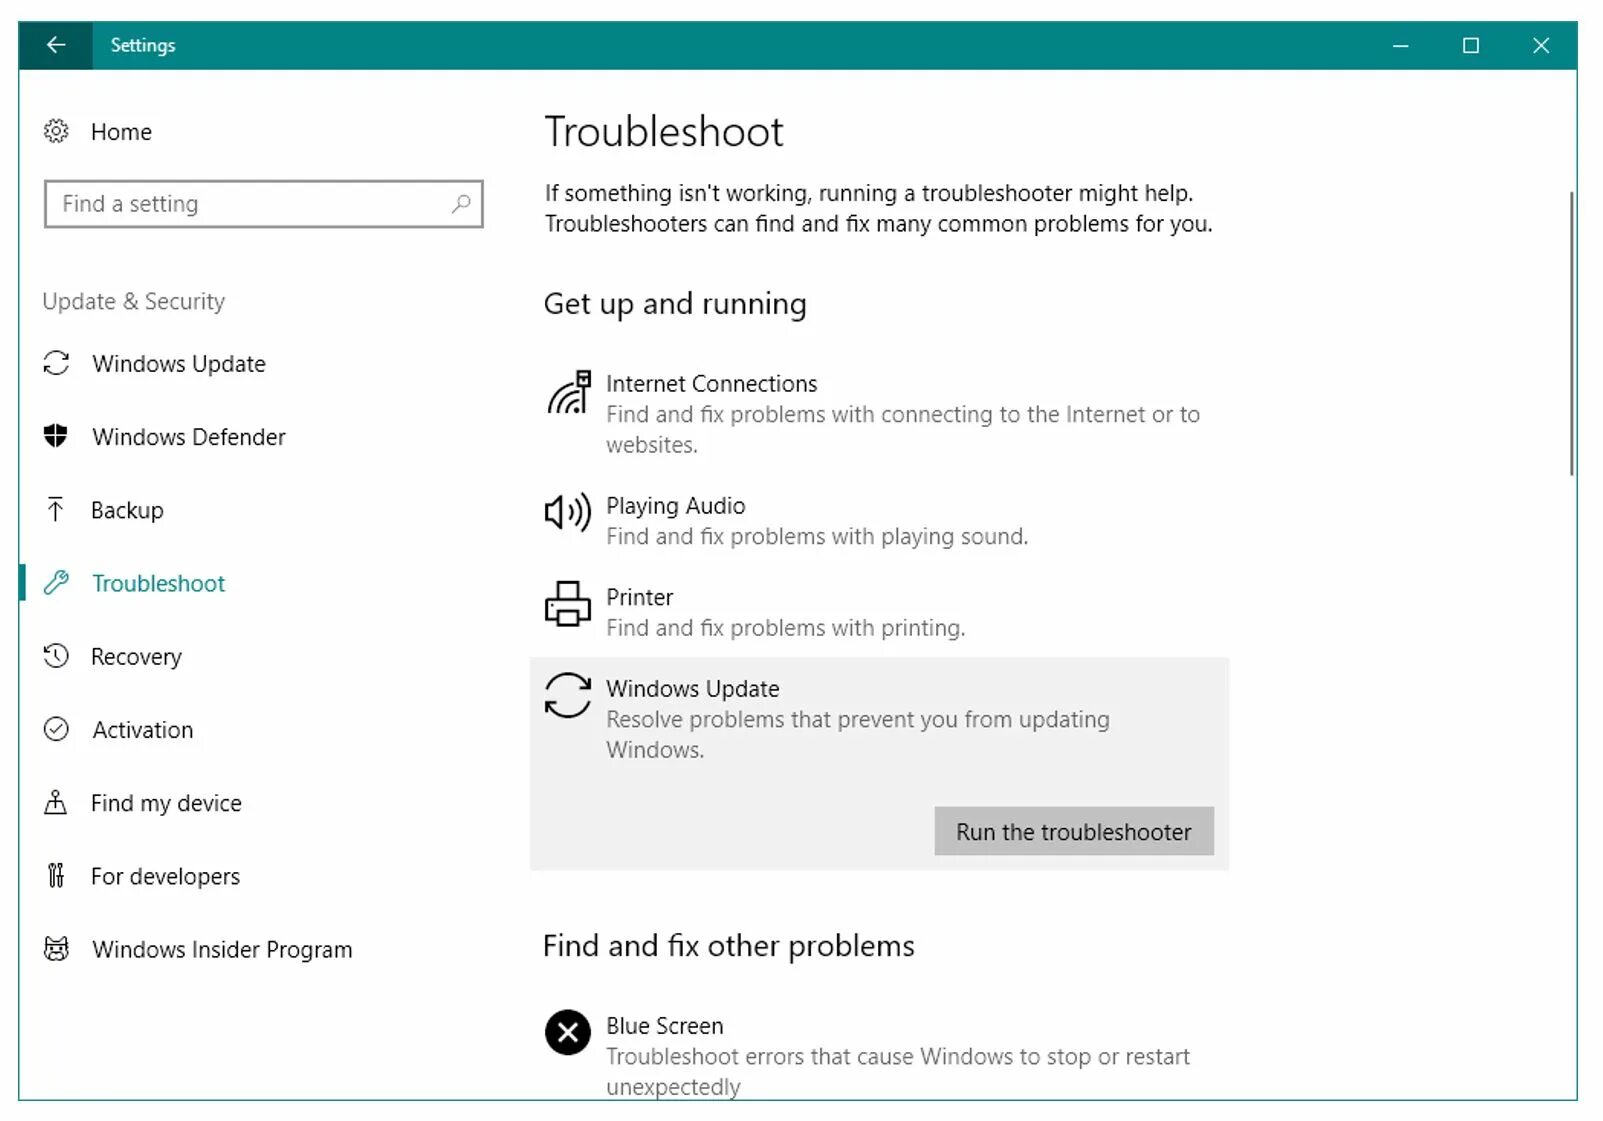Click the Troubleshoot page heading
This screenshot has height=1121, width=1603.
pyautogui.click(x=664, y=132)
